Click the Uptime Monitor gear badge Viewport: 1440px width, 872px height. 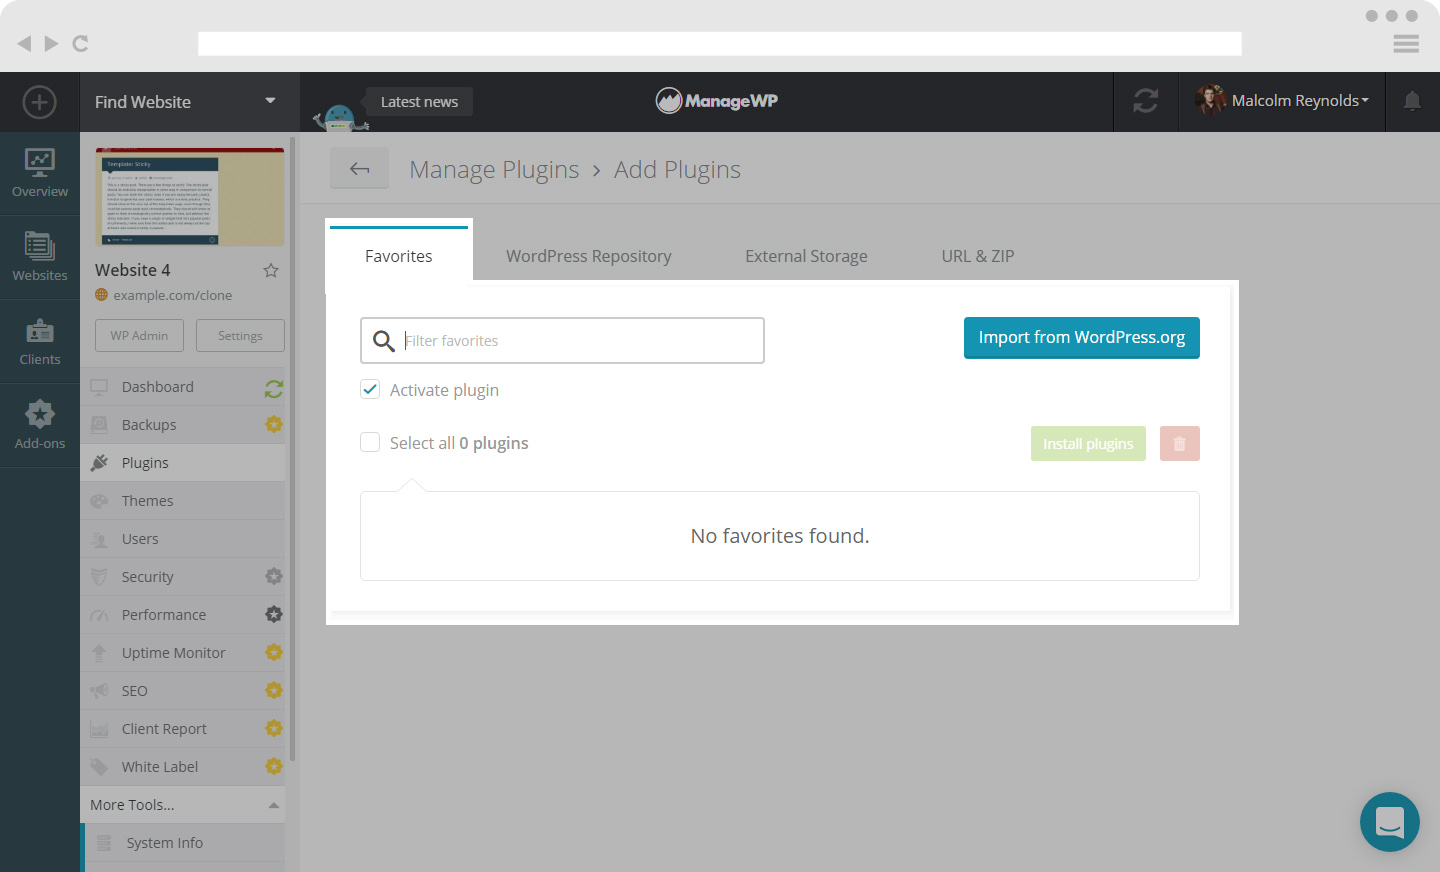click(274, 652)
